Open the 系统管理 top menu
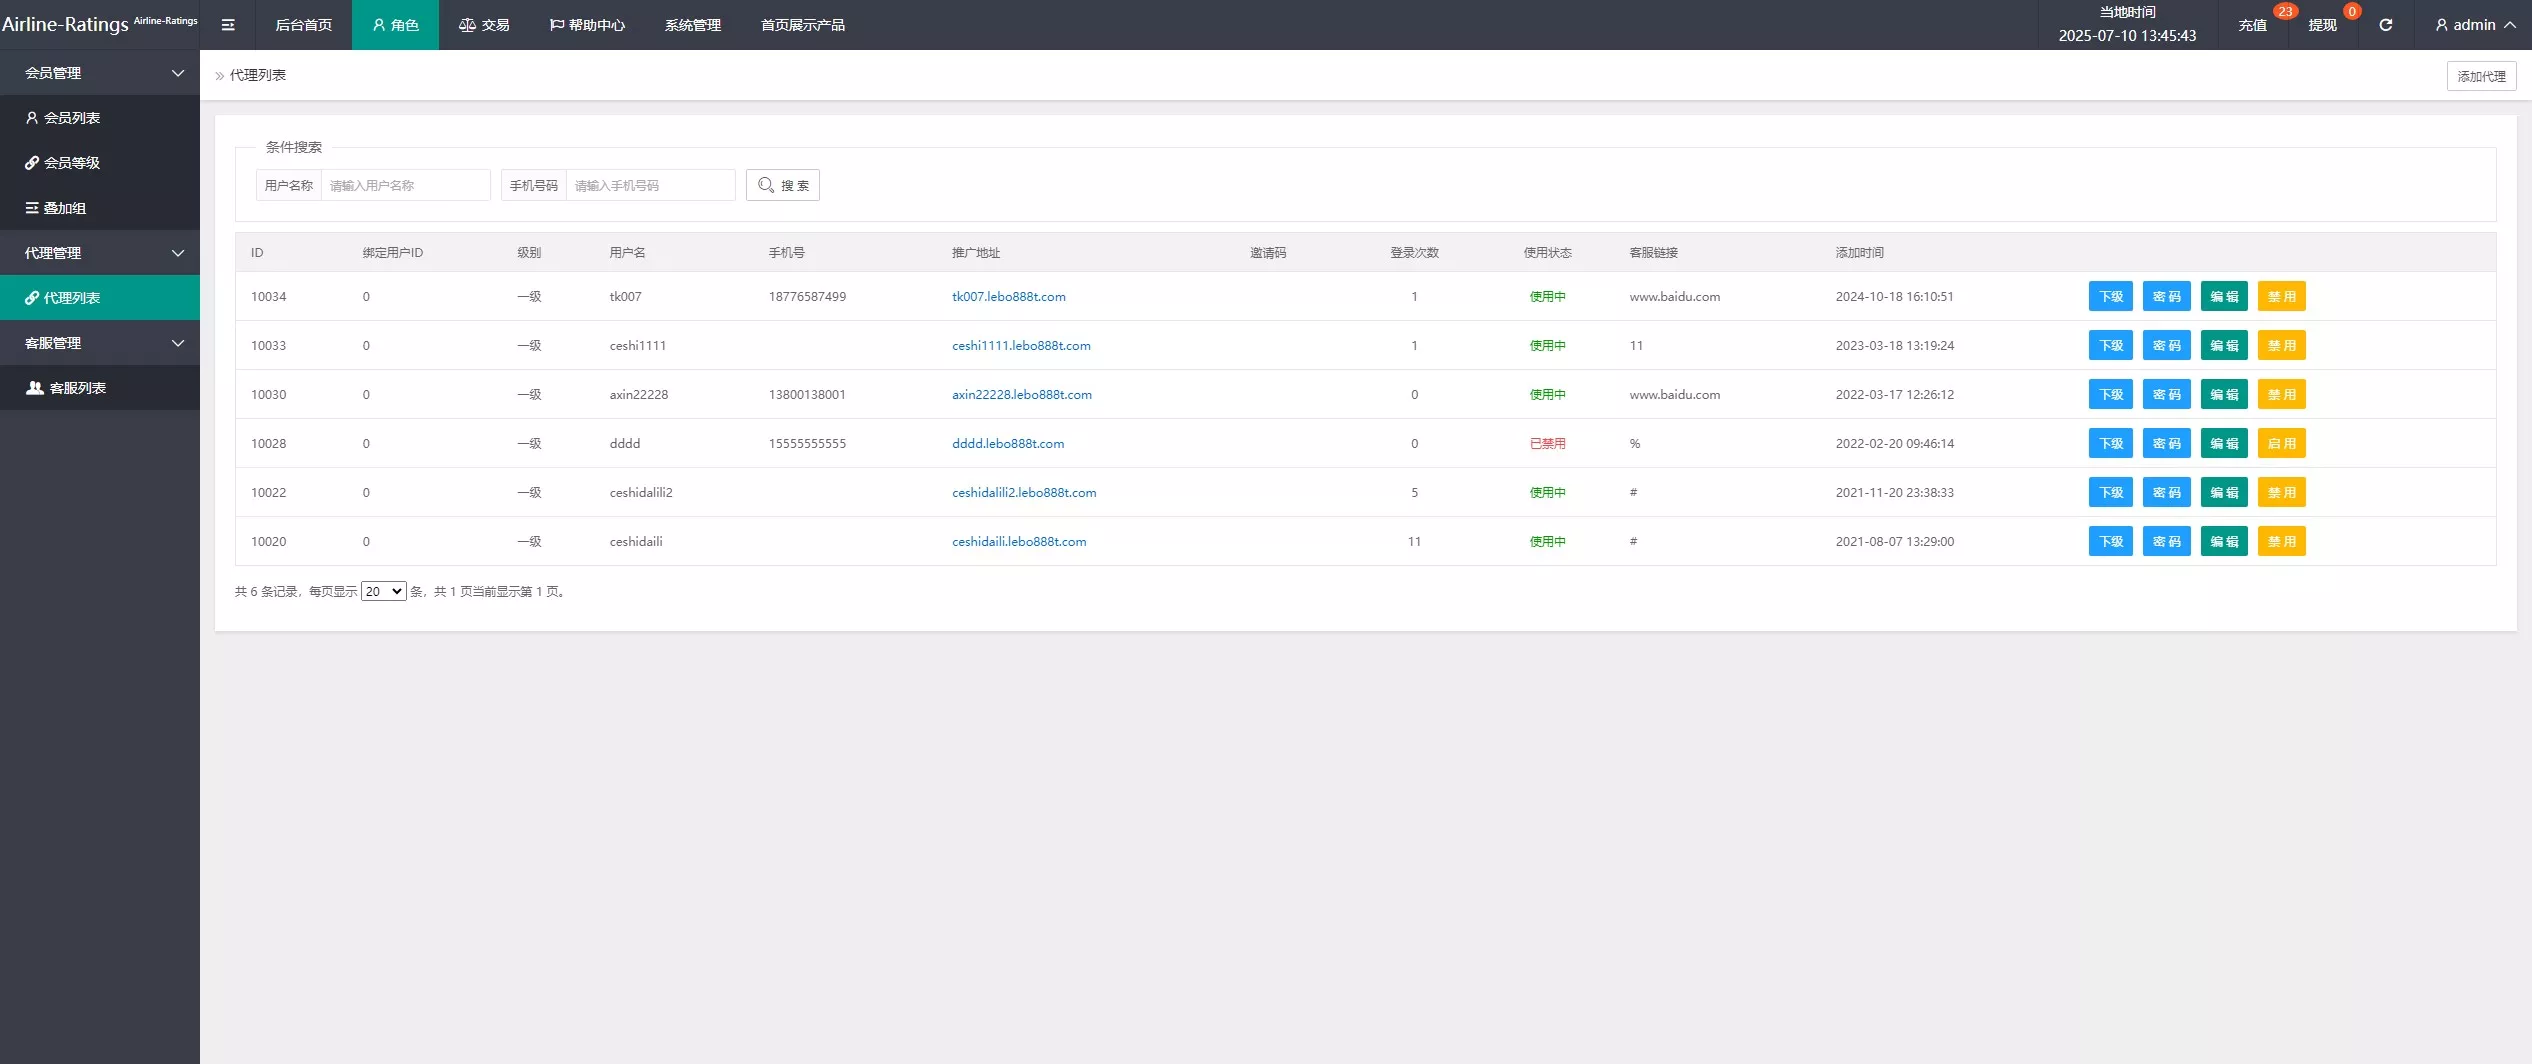2532x1064 pixels. pyautogui.click(x=692, y=25)
